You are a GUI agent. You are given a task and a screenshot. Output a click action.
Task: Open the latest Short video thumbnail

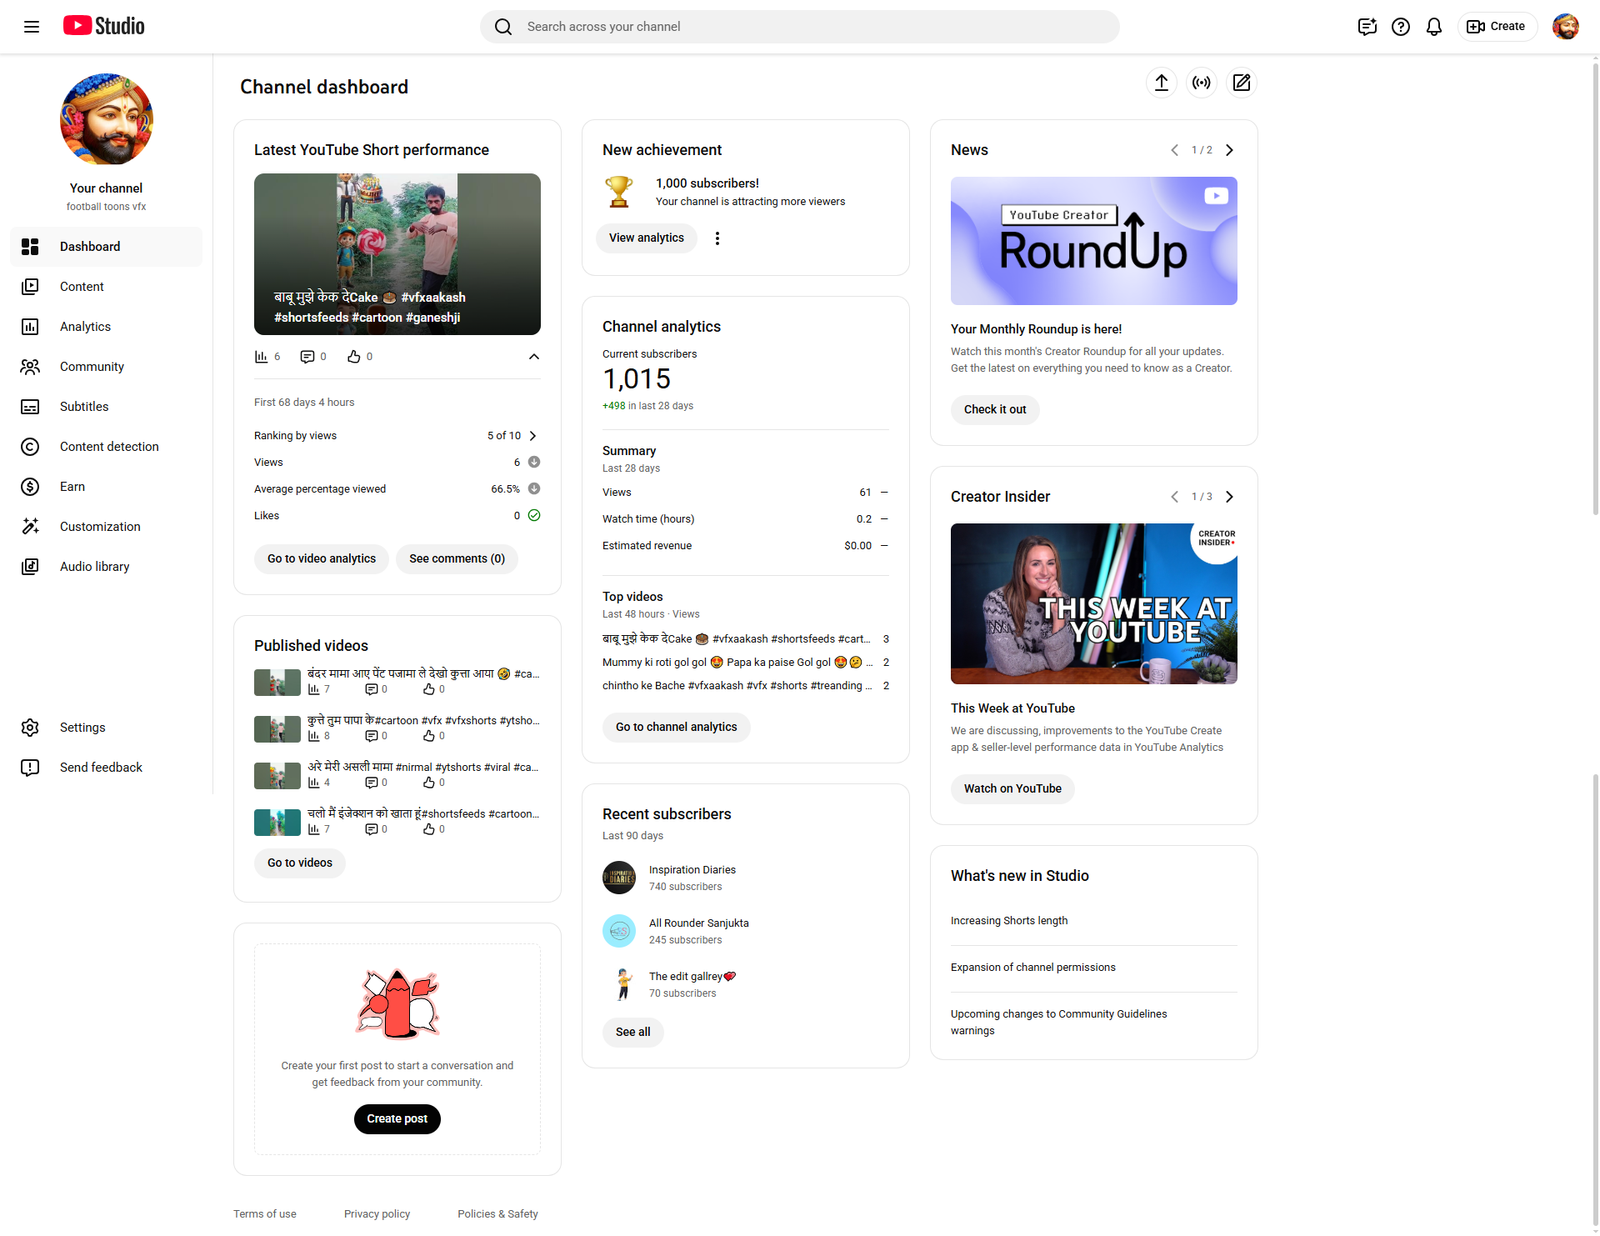point(397,254)
